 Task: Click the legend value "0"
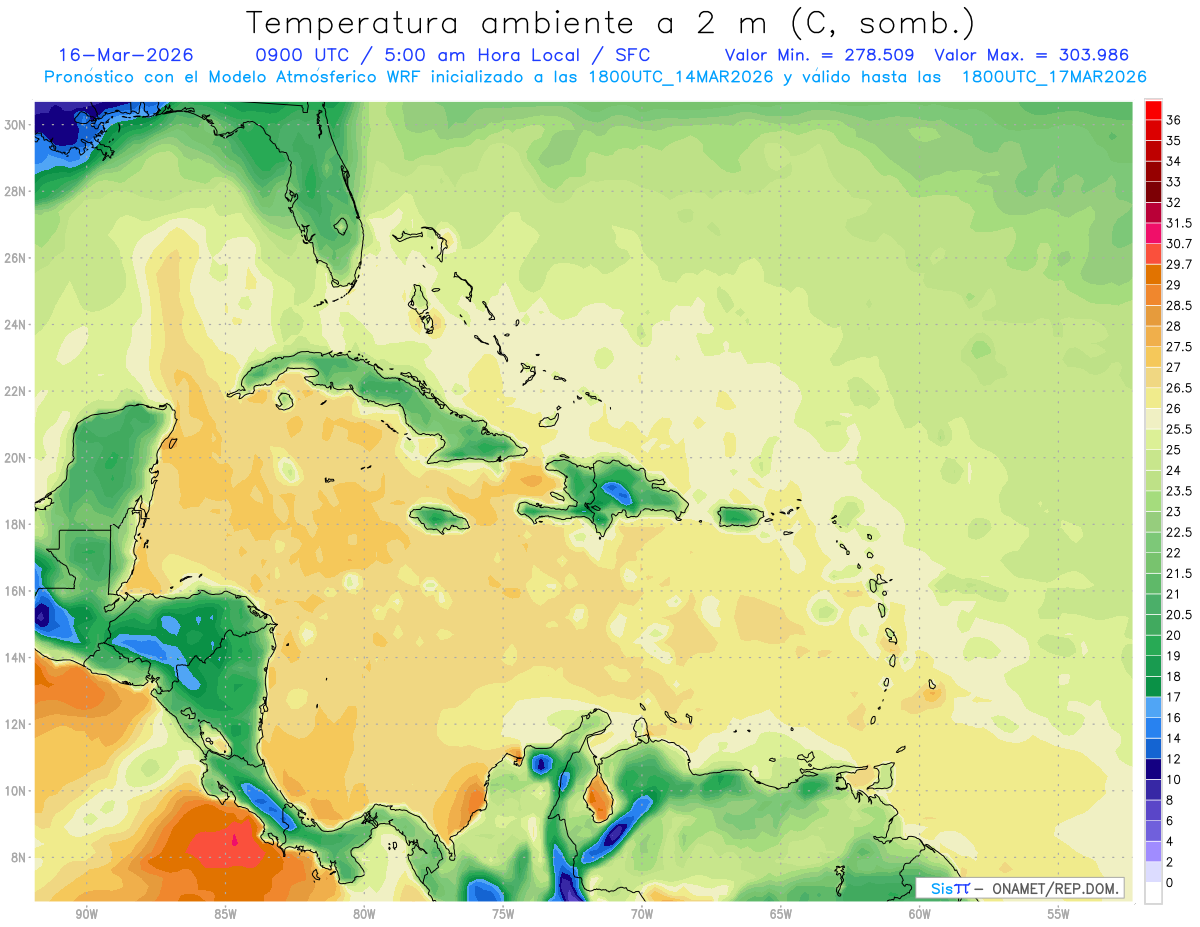click(x=1170, y=883)
